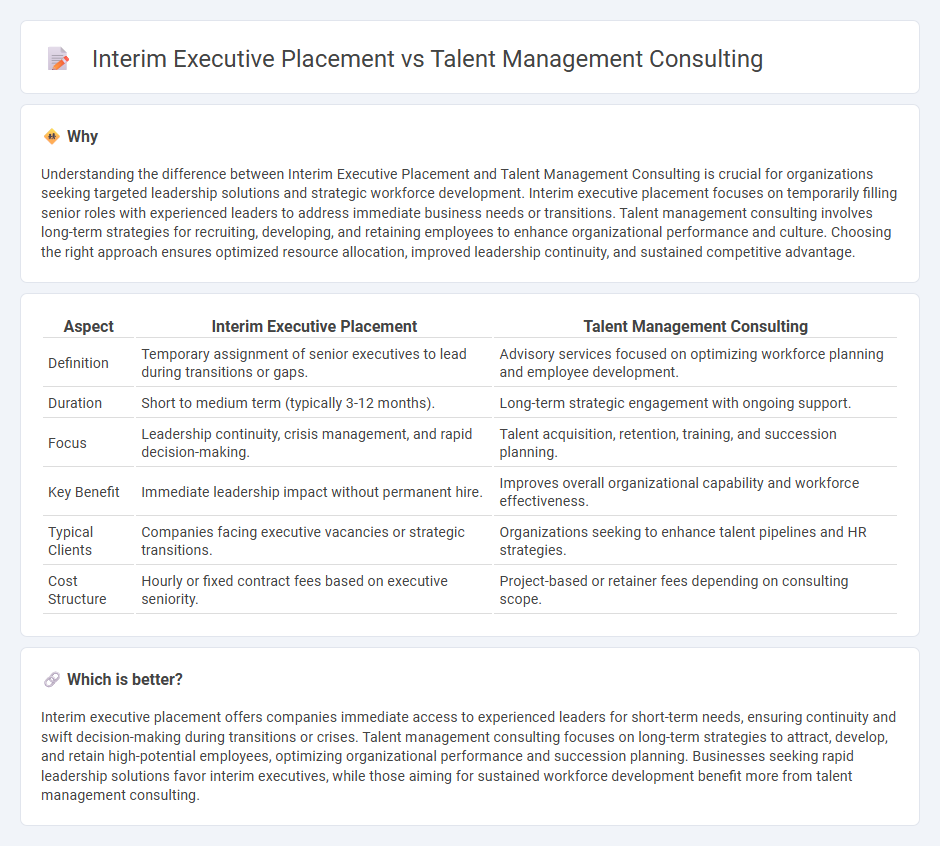Click cell 'Project-based or retainer fees'
Screen dimensions: 940x846
pyautogui.click(x=695, y=590)
